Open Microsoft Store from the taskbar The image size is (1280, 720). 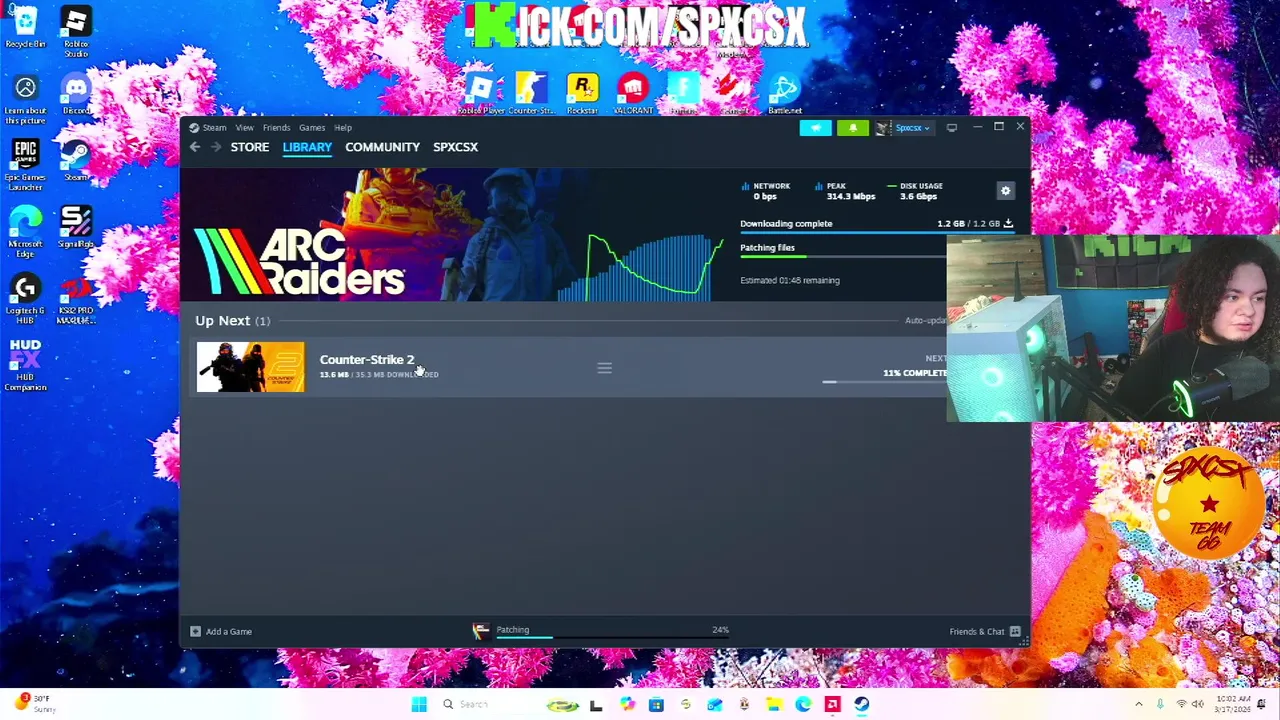point(656,705)
